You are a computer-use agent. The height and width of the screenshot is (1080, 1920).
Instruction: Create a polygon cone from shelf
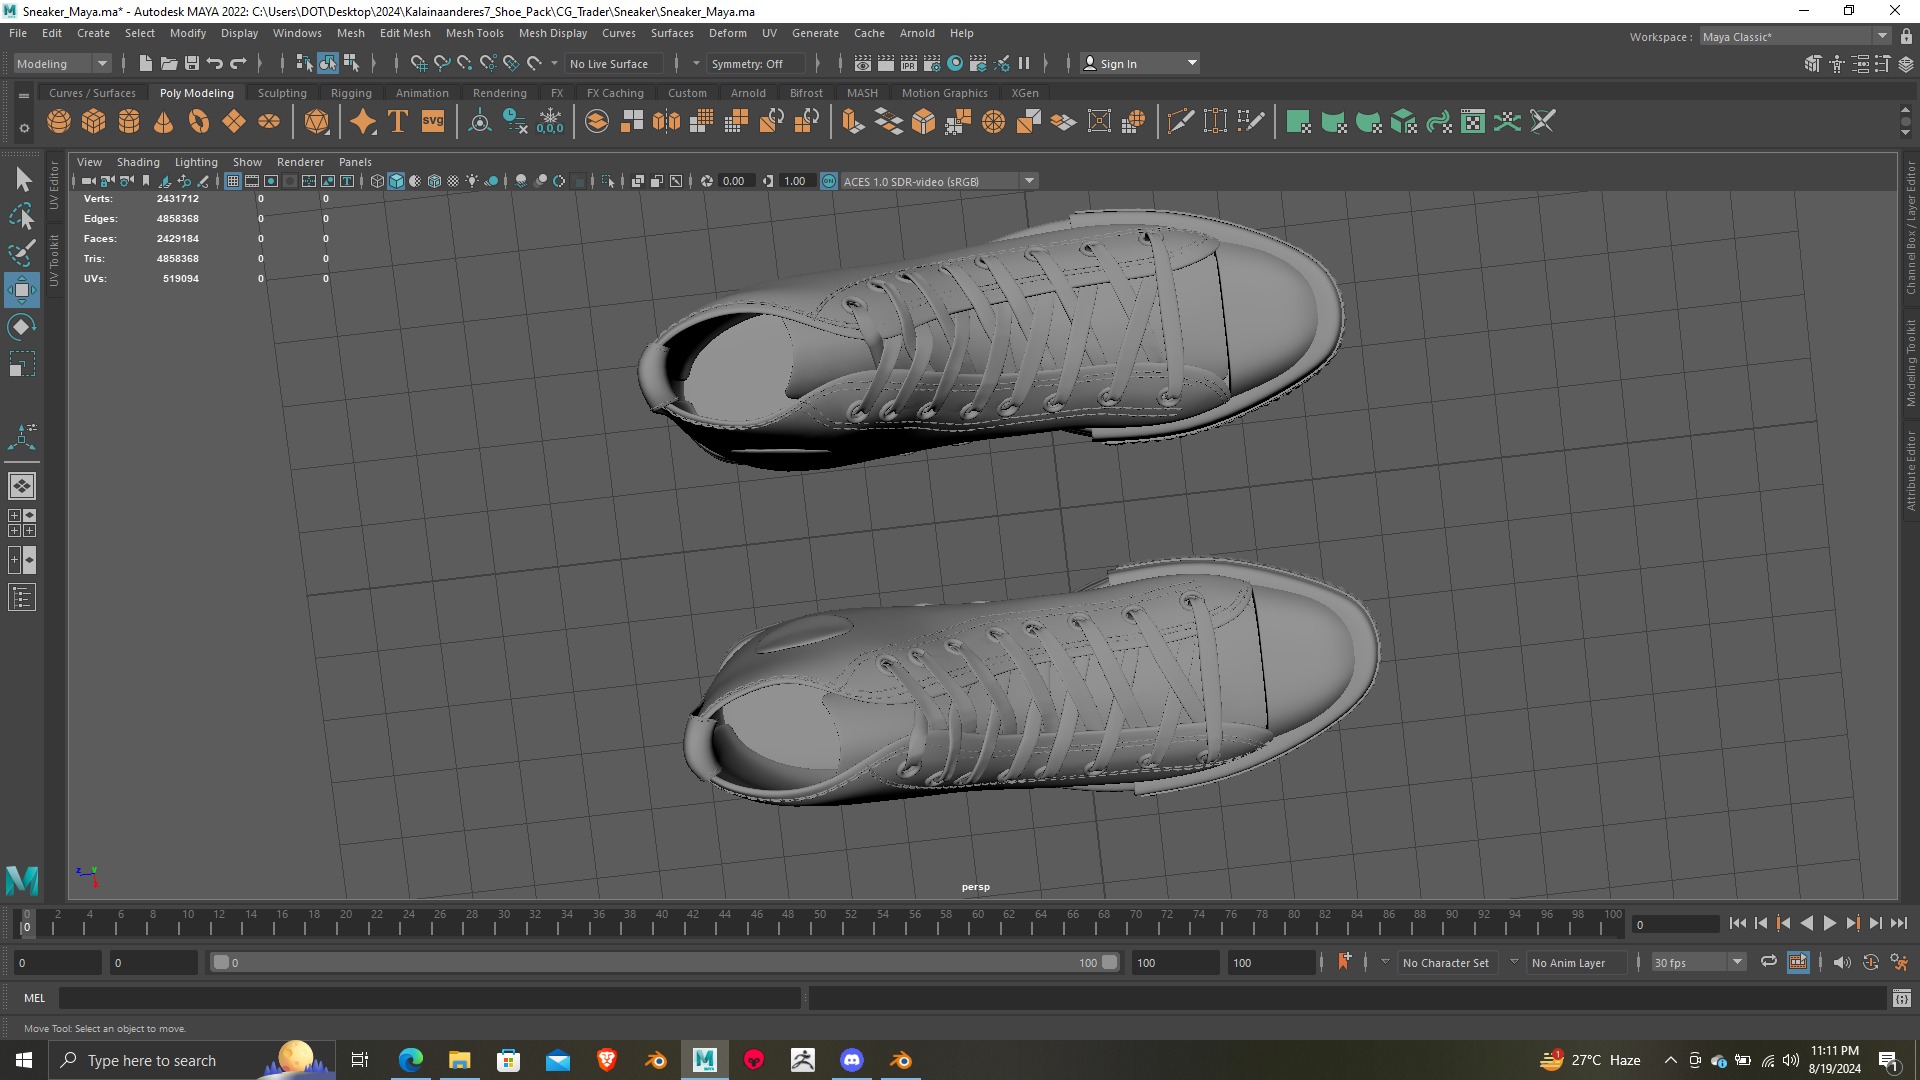pos(164,122)
